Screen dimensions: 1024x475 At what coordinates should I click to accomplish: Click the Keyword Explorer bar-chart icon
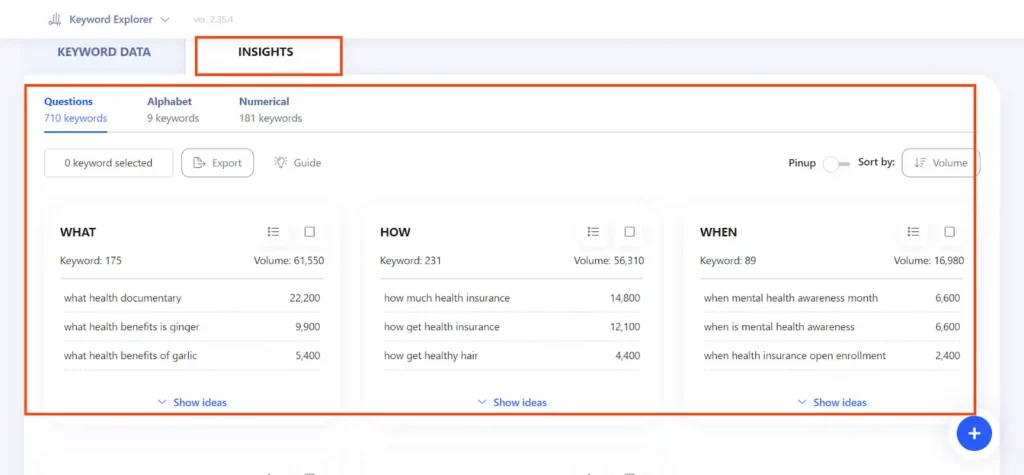point(55,20)
